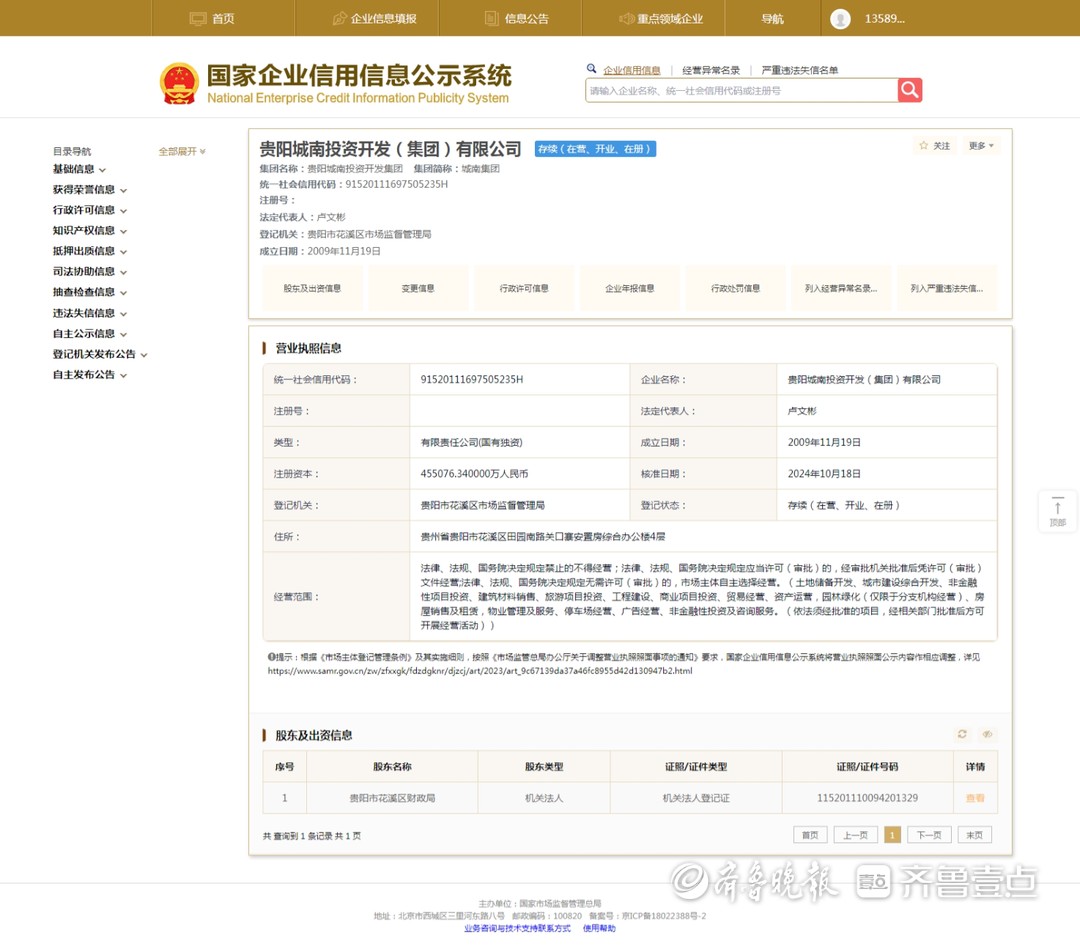Image resolution: width=1080 pixels, height=947 pixels.
Task: Click the home page monitor icon
Action: (x=198, y=19)
